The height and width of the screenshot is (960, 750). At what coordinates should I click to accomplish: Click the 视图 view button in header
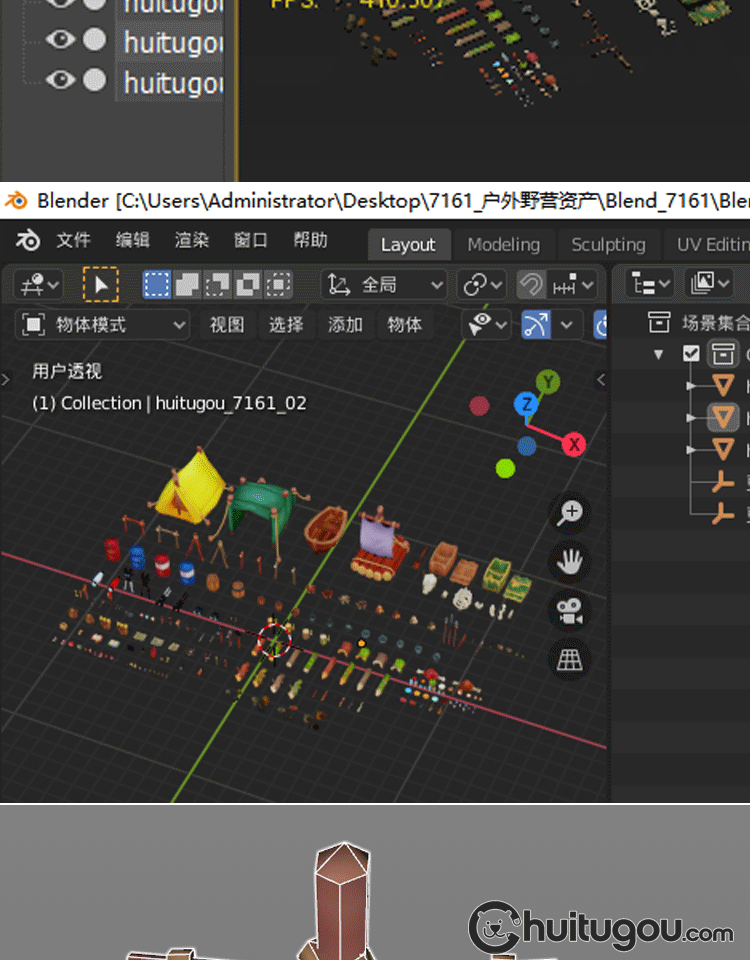(227, 325)
